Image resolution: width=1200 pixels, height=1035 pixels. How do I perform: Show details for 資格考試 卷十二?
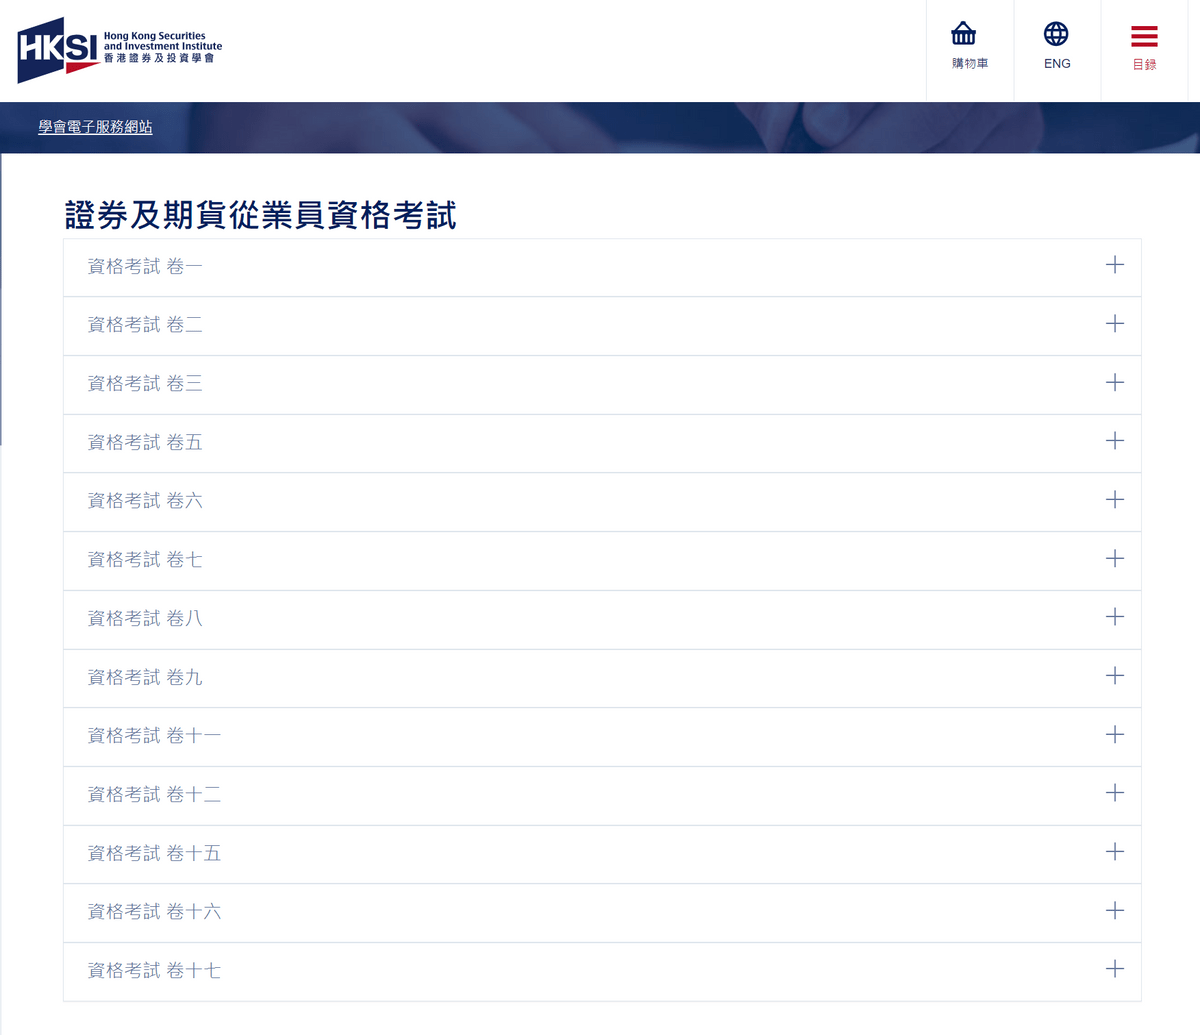[1114, 793]
